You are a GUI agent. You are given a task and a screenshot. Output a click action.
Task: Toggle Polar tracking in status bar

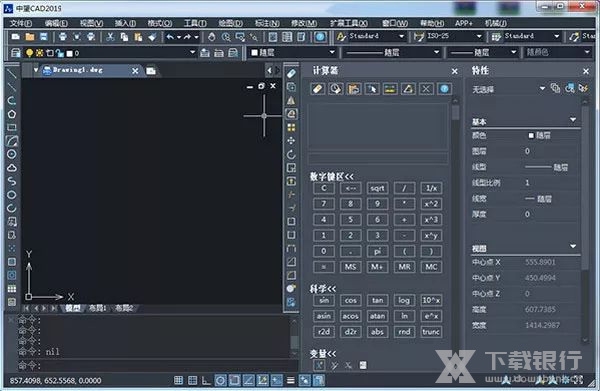[x=220, y=380]
